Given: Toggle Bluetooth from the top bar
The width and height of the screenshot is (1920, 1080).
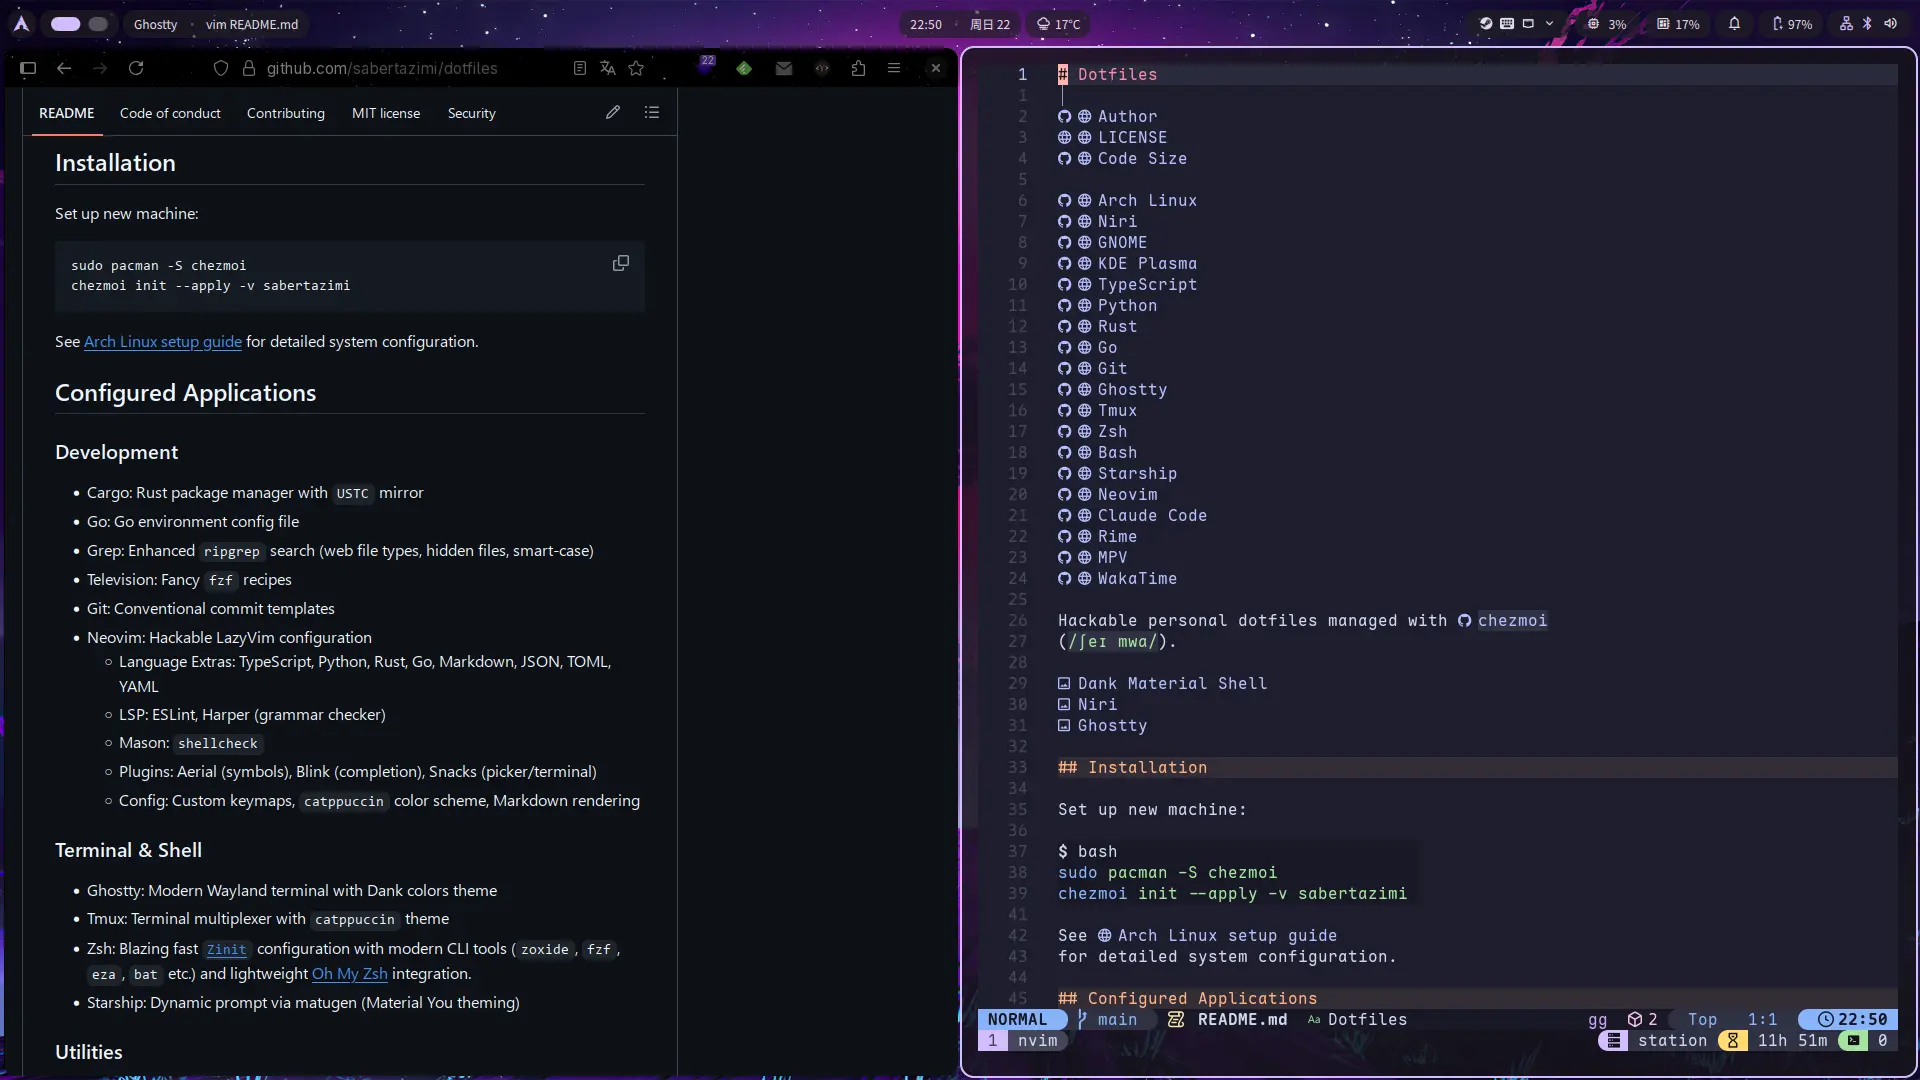Looking at the screenshot, I should pos(1867,24).
